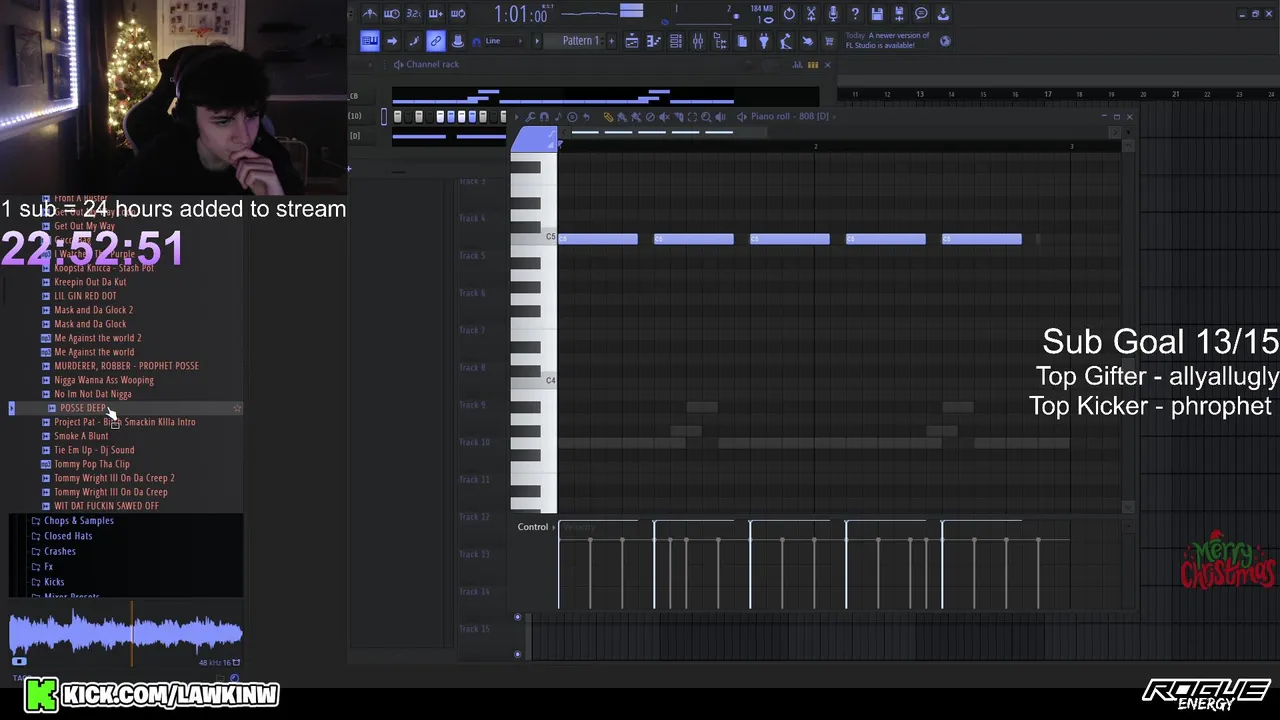
Task: Toggle the first step button in channel rack
Action: (397, 117)
